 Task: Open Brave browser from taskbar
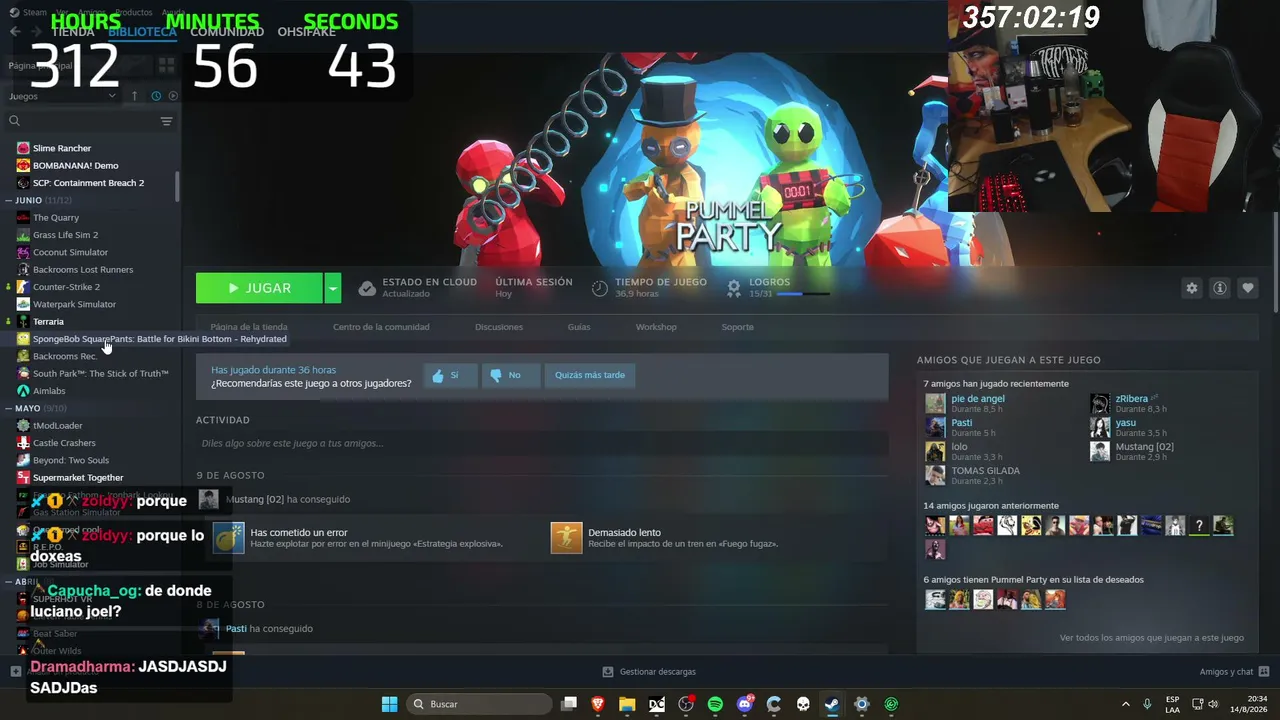[598, 704]
